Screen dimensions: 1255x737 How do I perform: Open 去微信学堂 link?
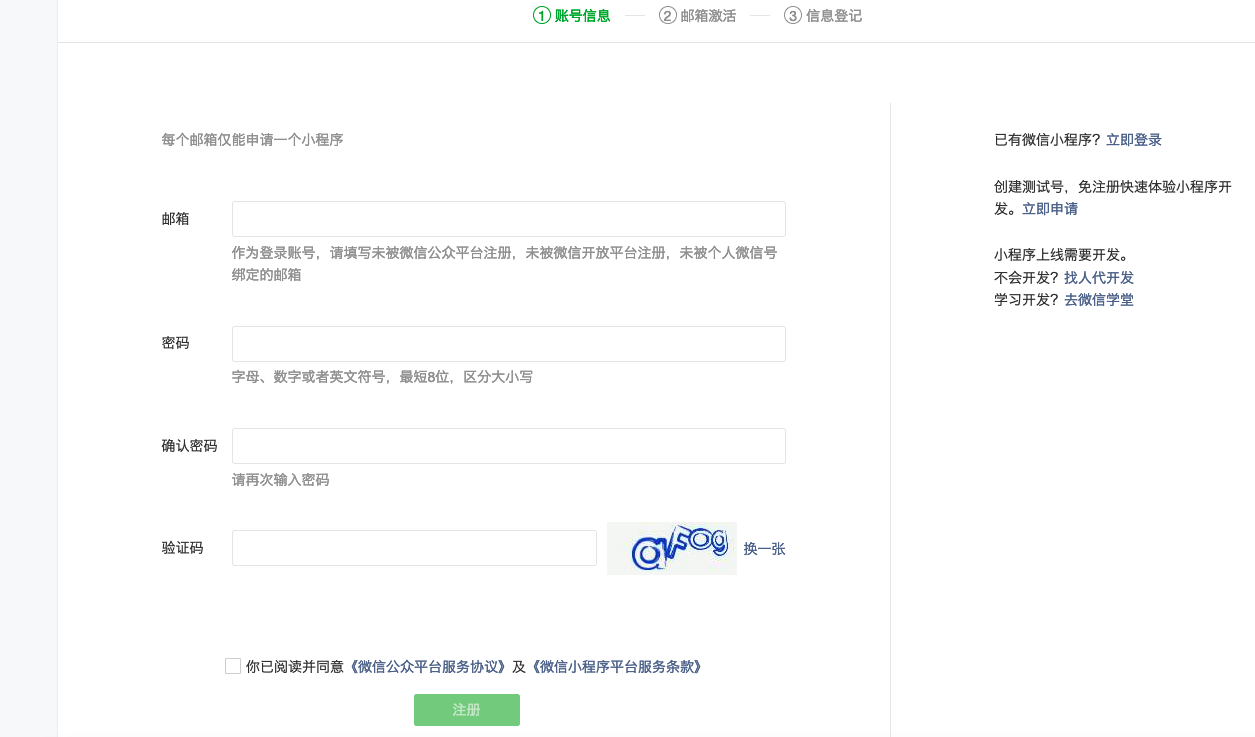click(x=1099, y=299)
